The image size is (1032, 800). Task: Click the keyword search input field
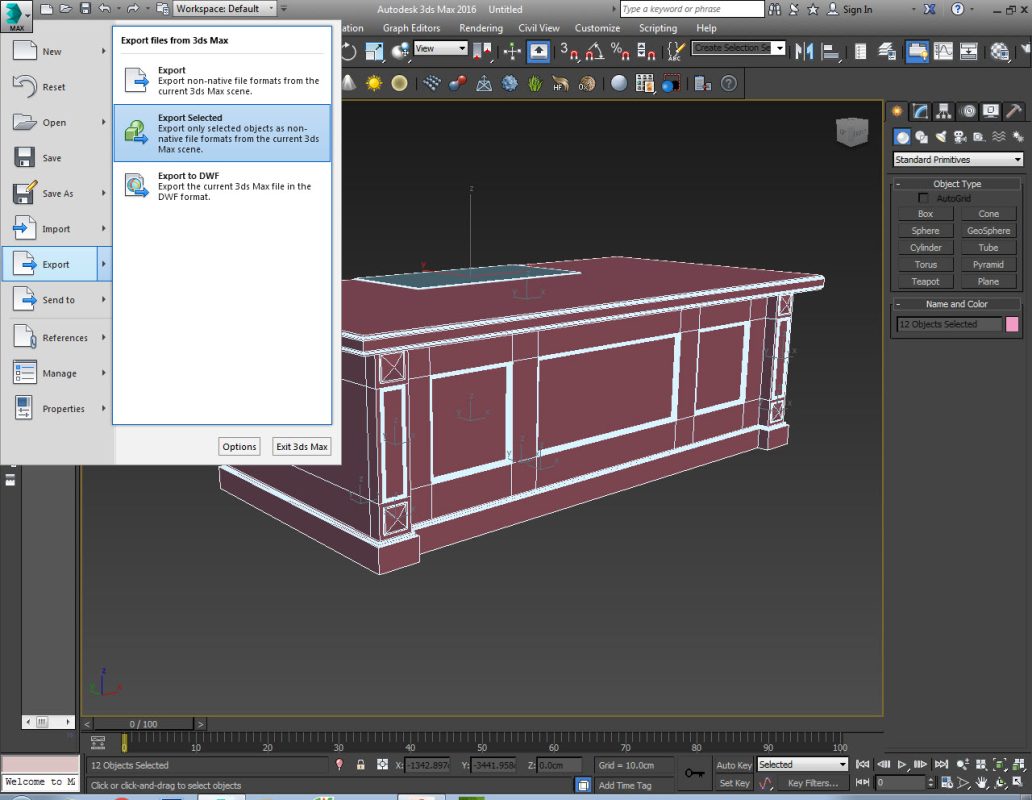click(x=690, y=9)
